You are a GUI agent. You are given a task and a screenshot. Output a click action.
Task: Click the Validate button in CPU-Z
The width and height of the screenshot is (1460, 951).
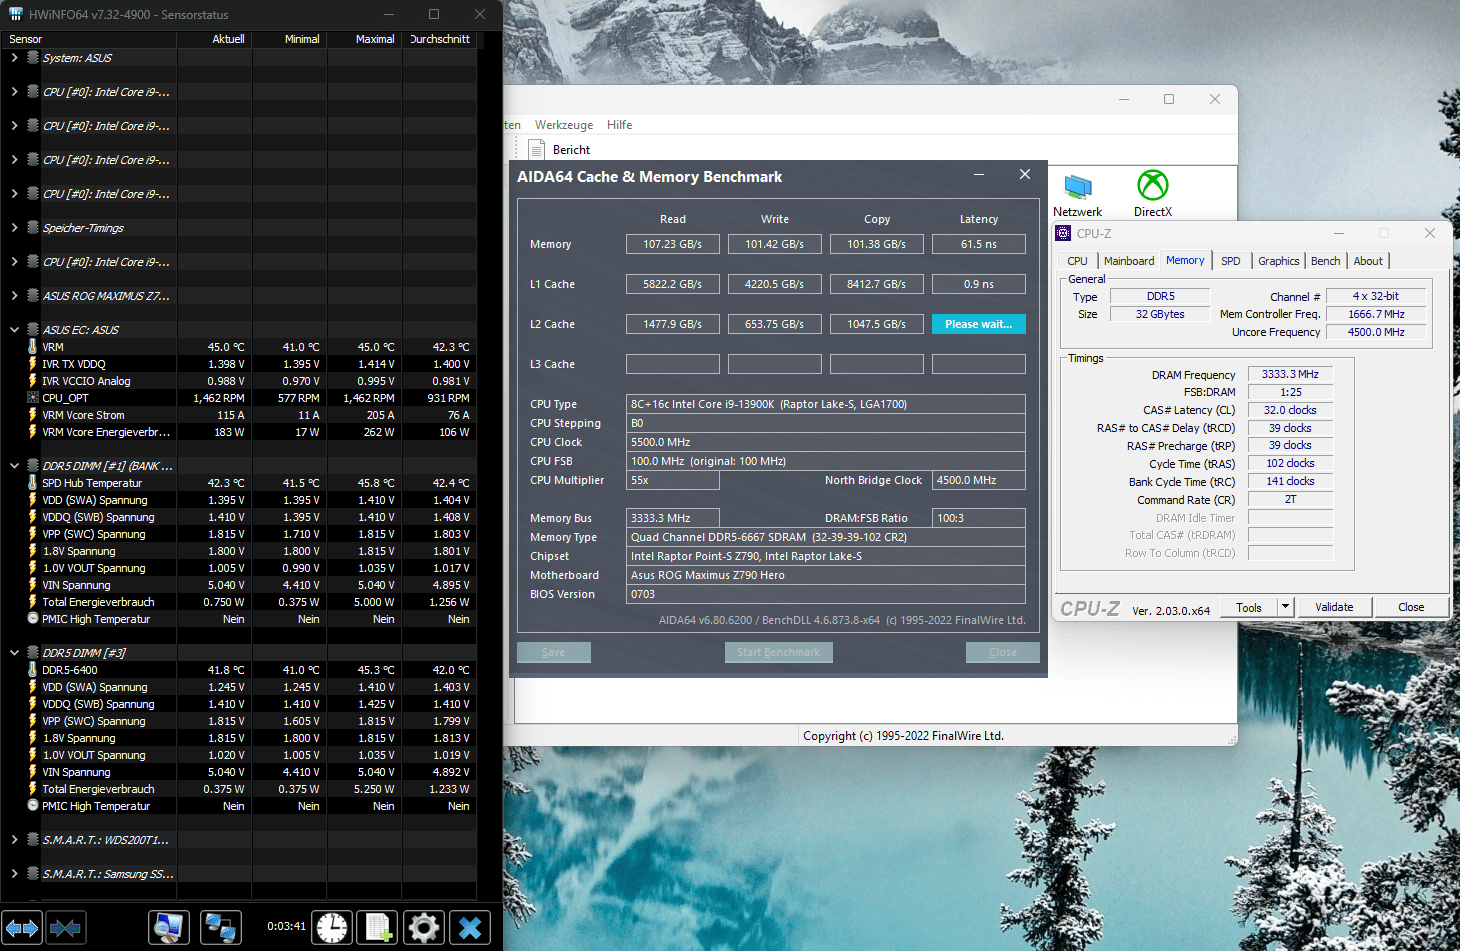[1334, 607]
